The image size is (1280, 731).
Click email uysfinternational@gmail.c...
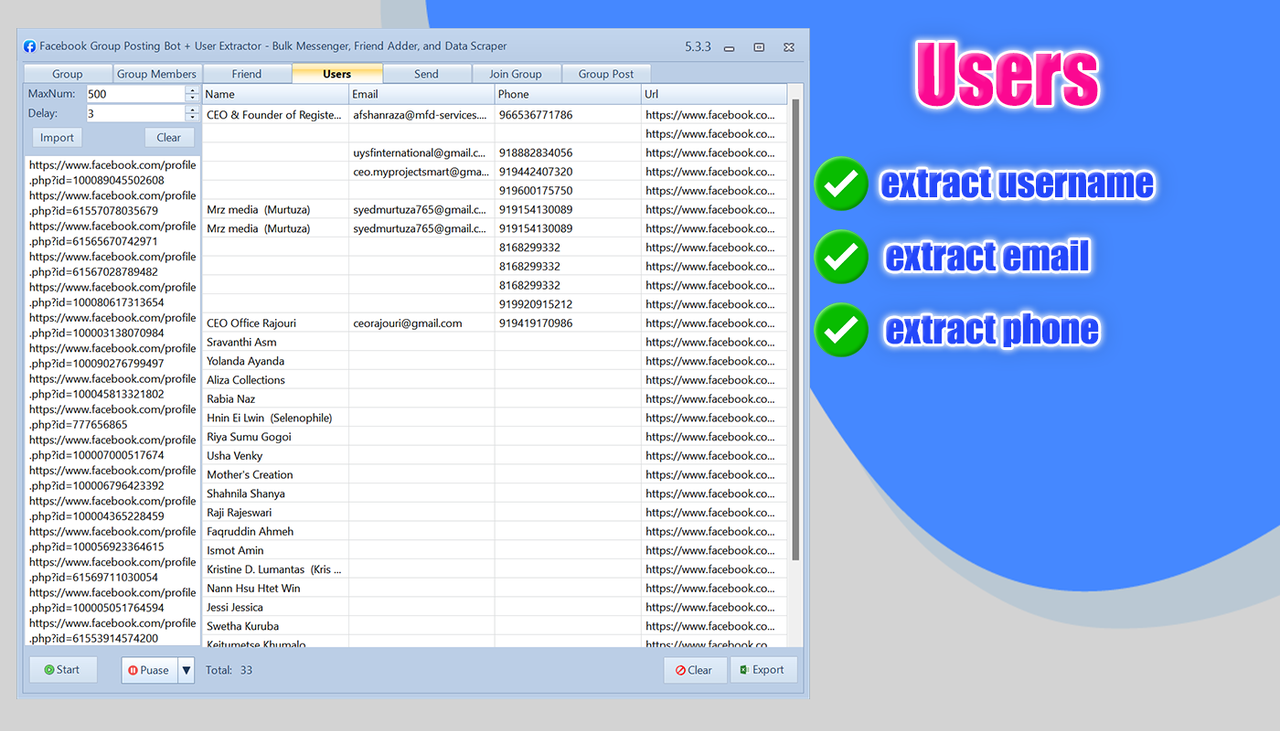[419, 153]
